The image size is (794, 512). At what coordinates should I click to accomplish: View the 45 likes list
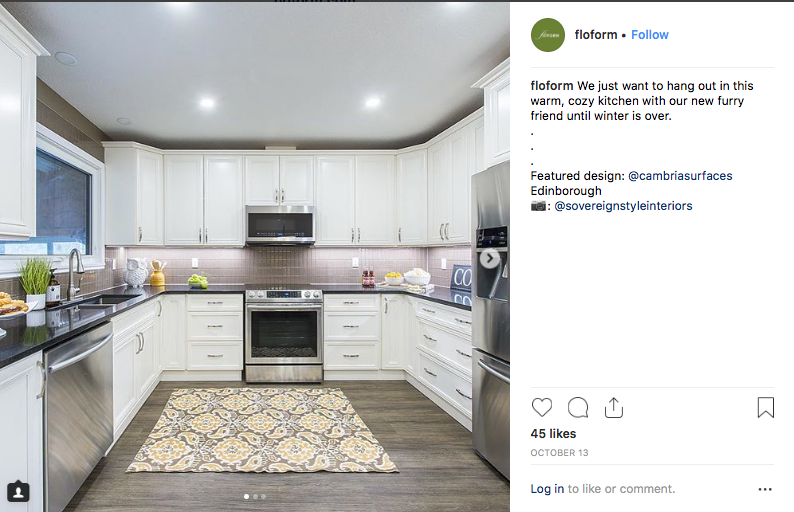553,434
